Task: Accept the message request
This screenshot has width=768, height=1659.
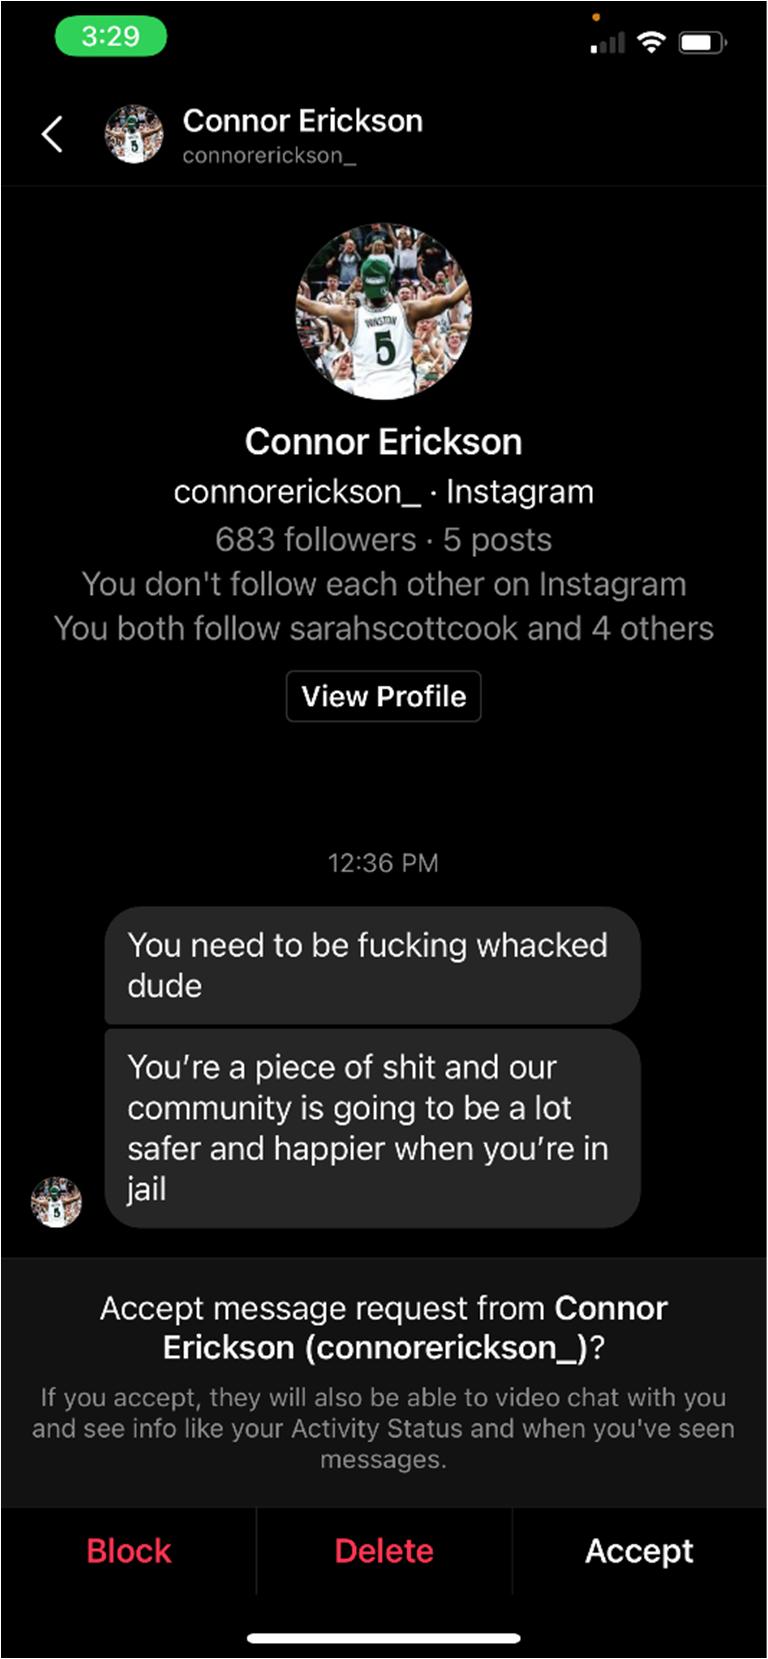Action: 639,1551
